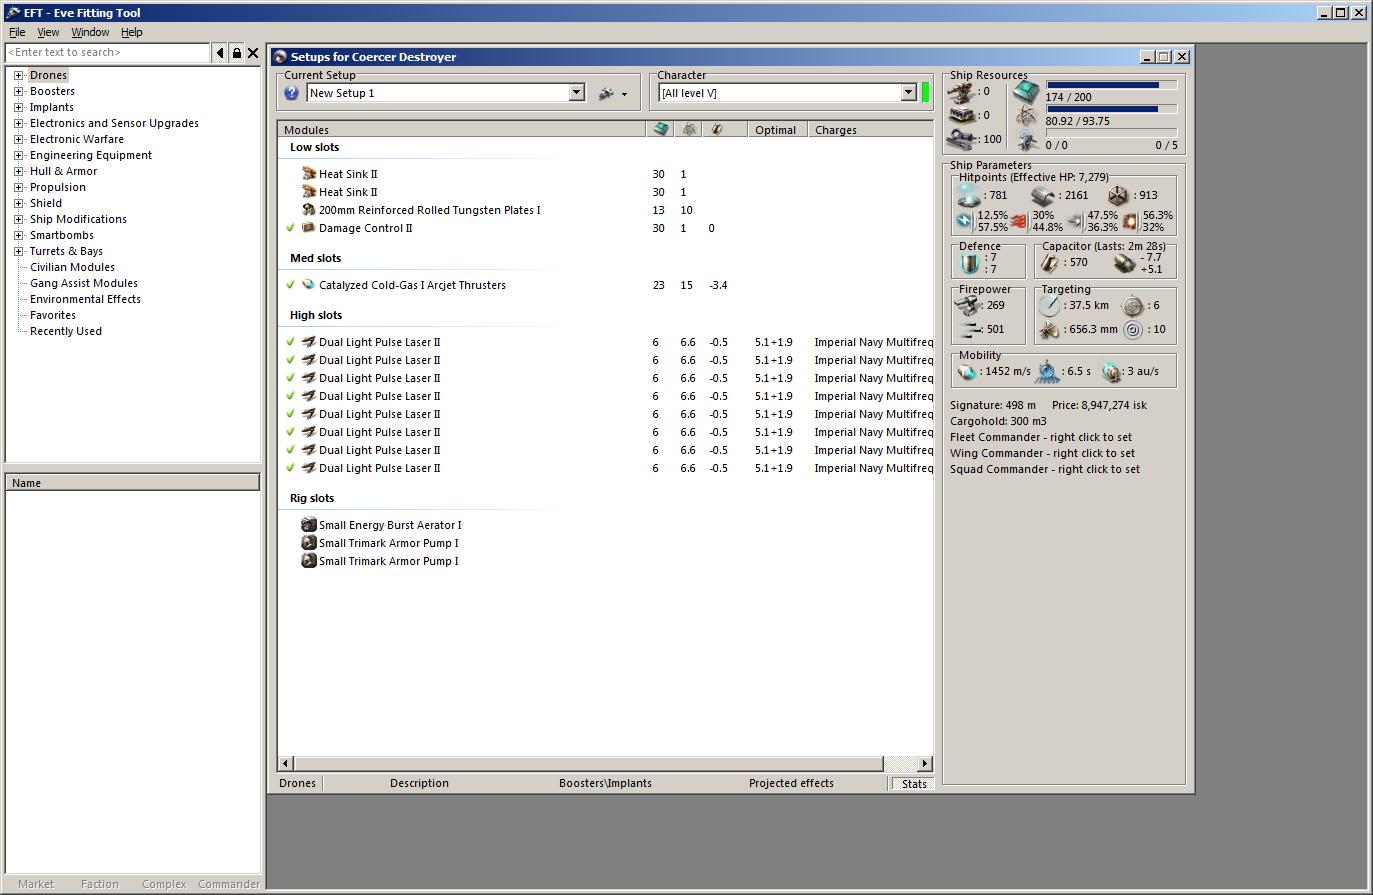Image resolution: width=1373 pixels, height=895 pixels.
Task: Click the CPU usage bar above 174 / 200
Action: point(1111,85)
